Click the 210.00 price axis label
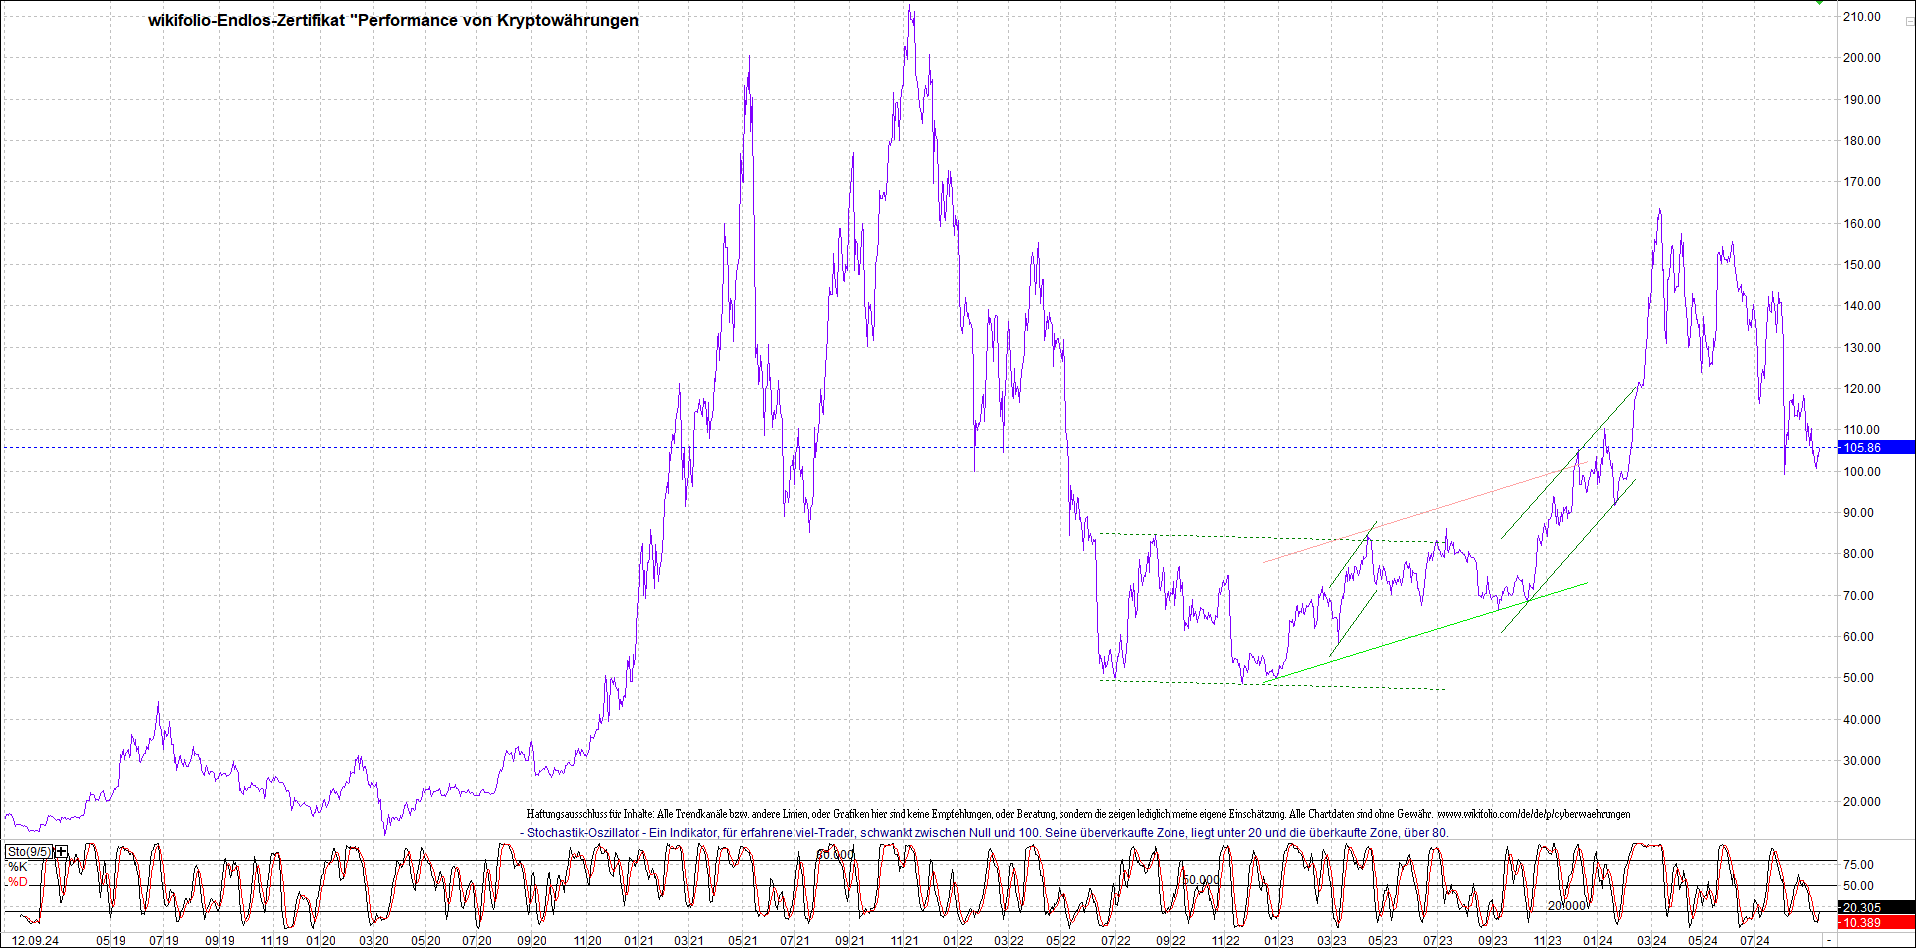This screenshot has height=948, width=1916. [1862, 17]
